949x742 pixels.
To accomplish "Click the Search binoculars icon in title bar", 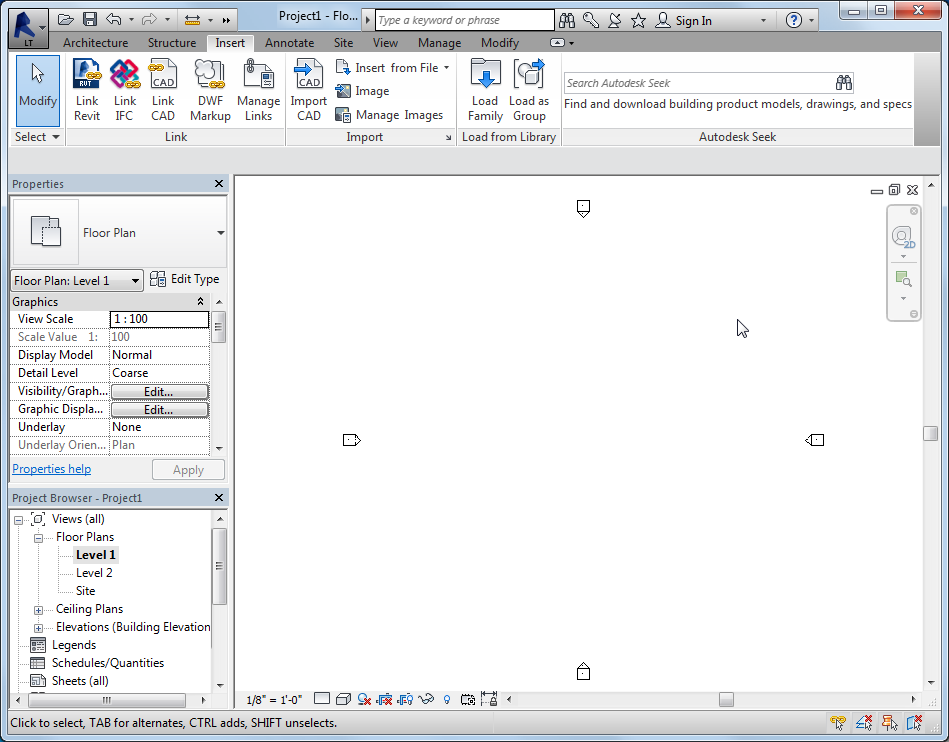I will [x=566, y=20].
